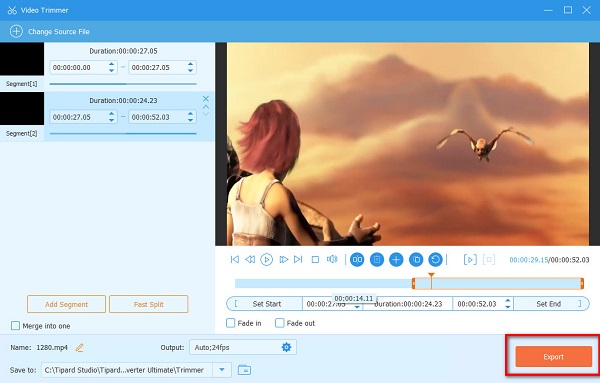Click the Duration:00:00:27.05 text in Segment 1
The height and width of the screenshot is (383, 600).
tap(123, 51)
